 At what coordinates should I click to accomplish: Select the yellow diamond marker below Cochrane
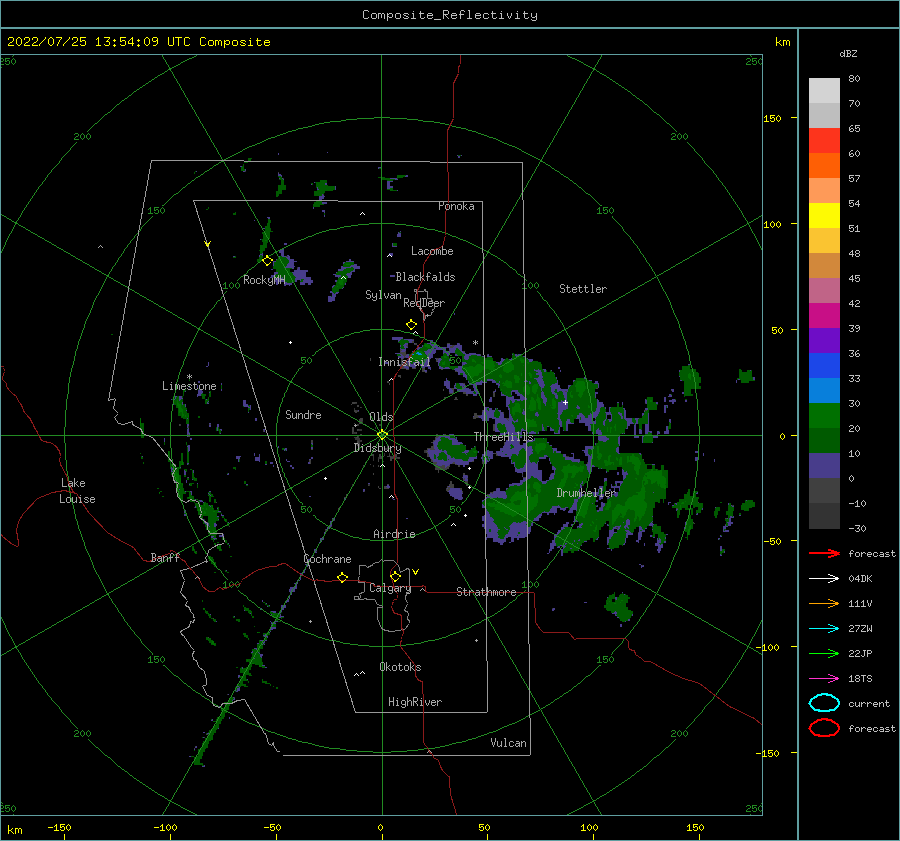pyautogui.click(x=342, y=578)
